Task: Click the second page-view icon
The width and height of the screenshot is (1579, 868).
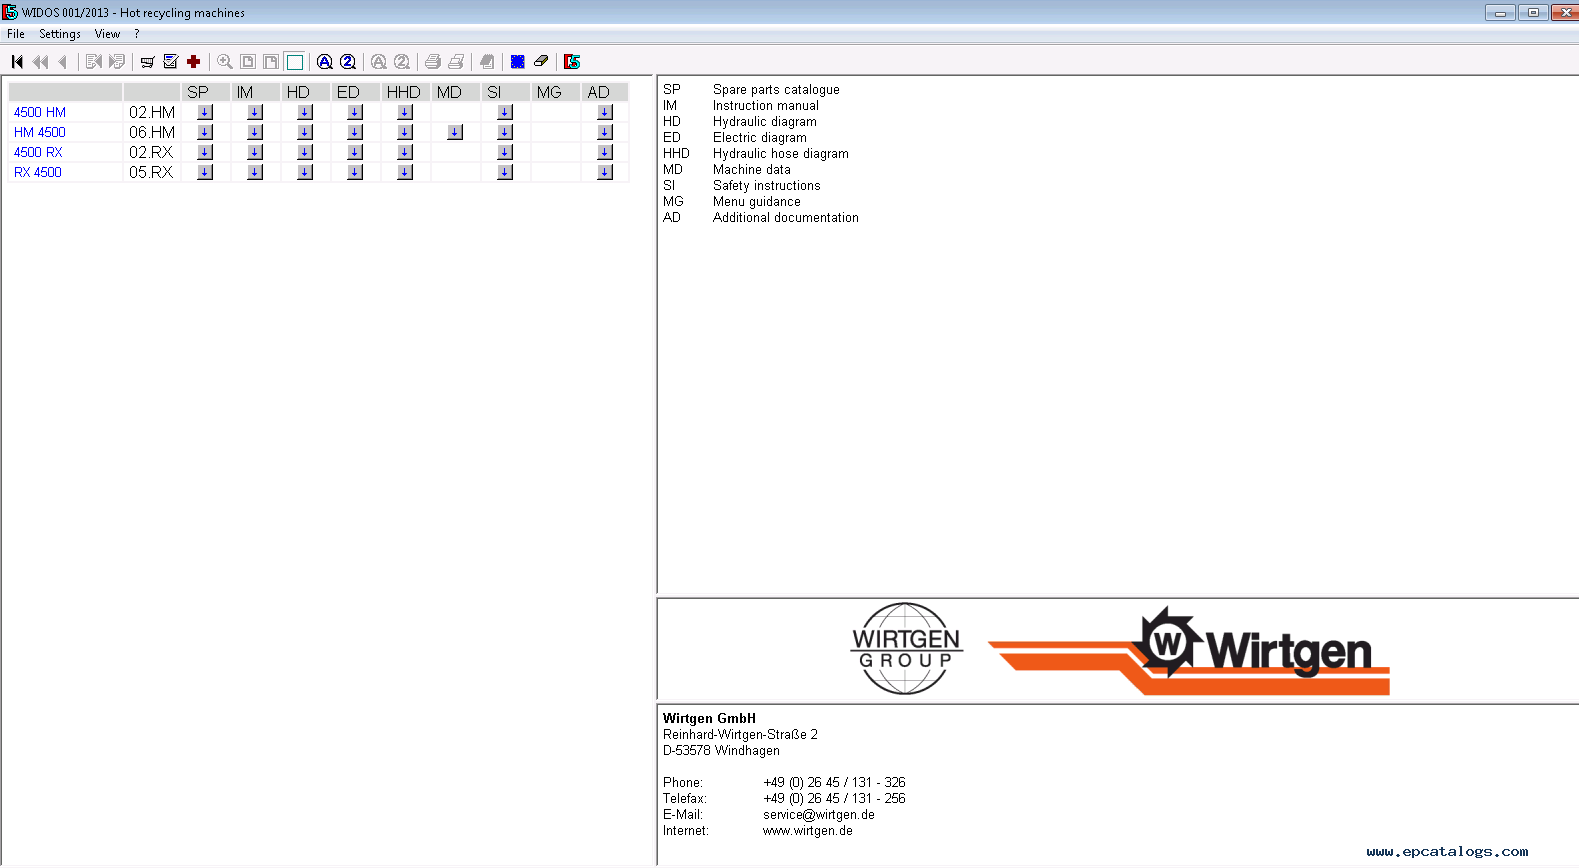Action: point(271,62)
